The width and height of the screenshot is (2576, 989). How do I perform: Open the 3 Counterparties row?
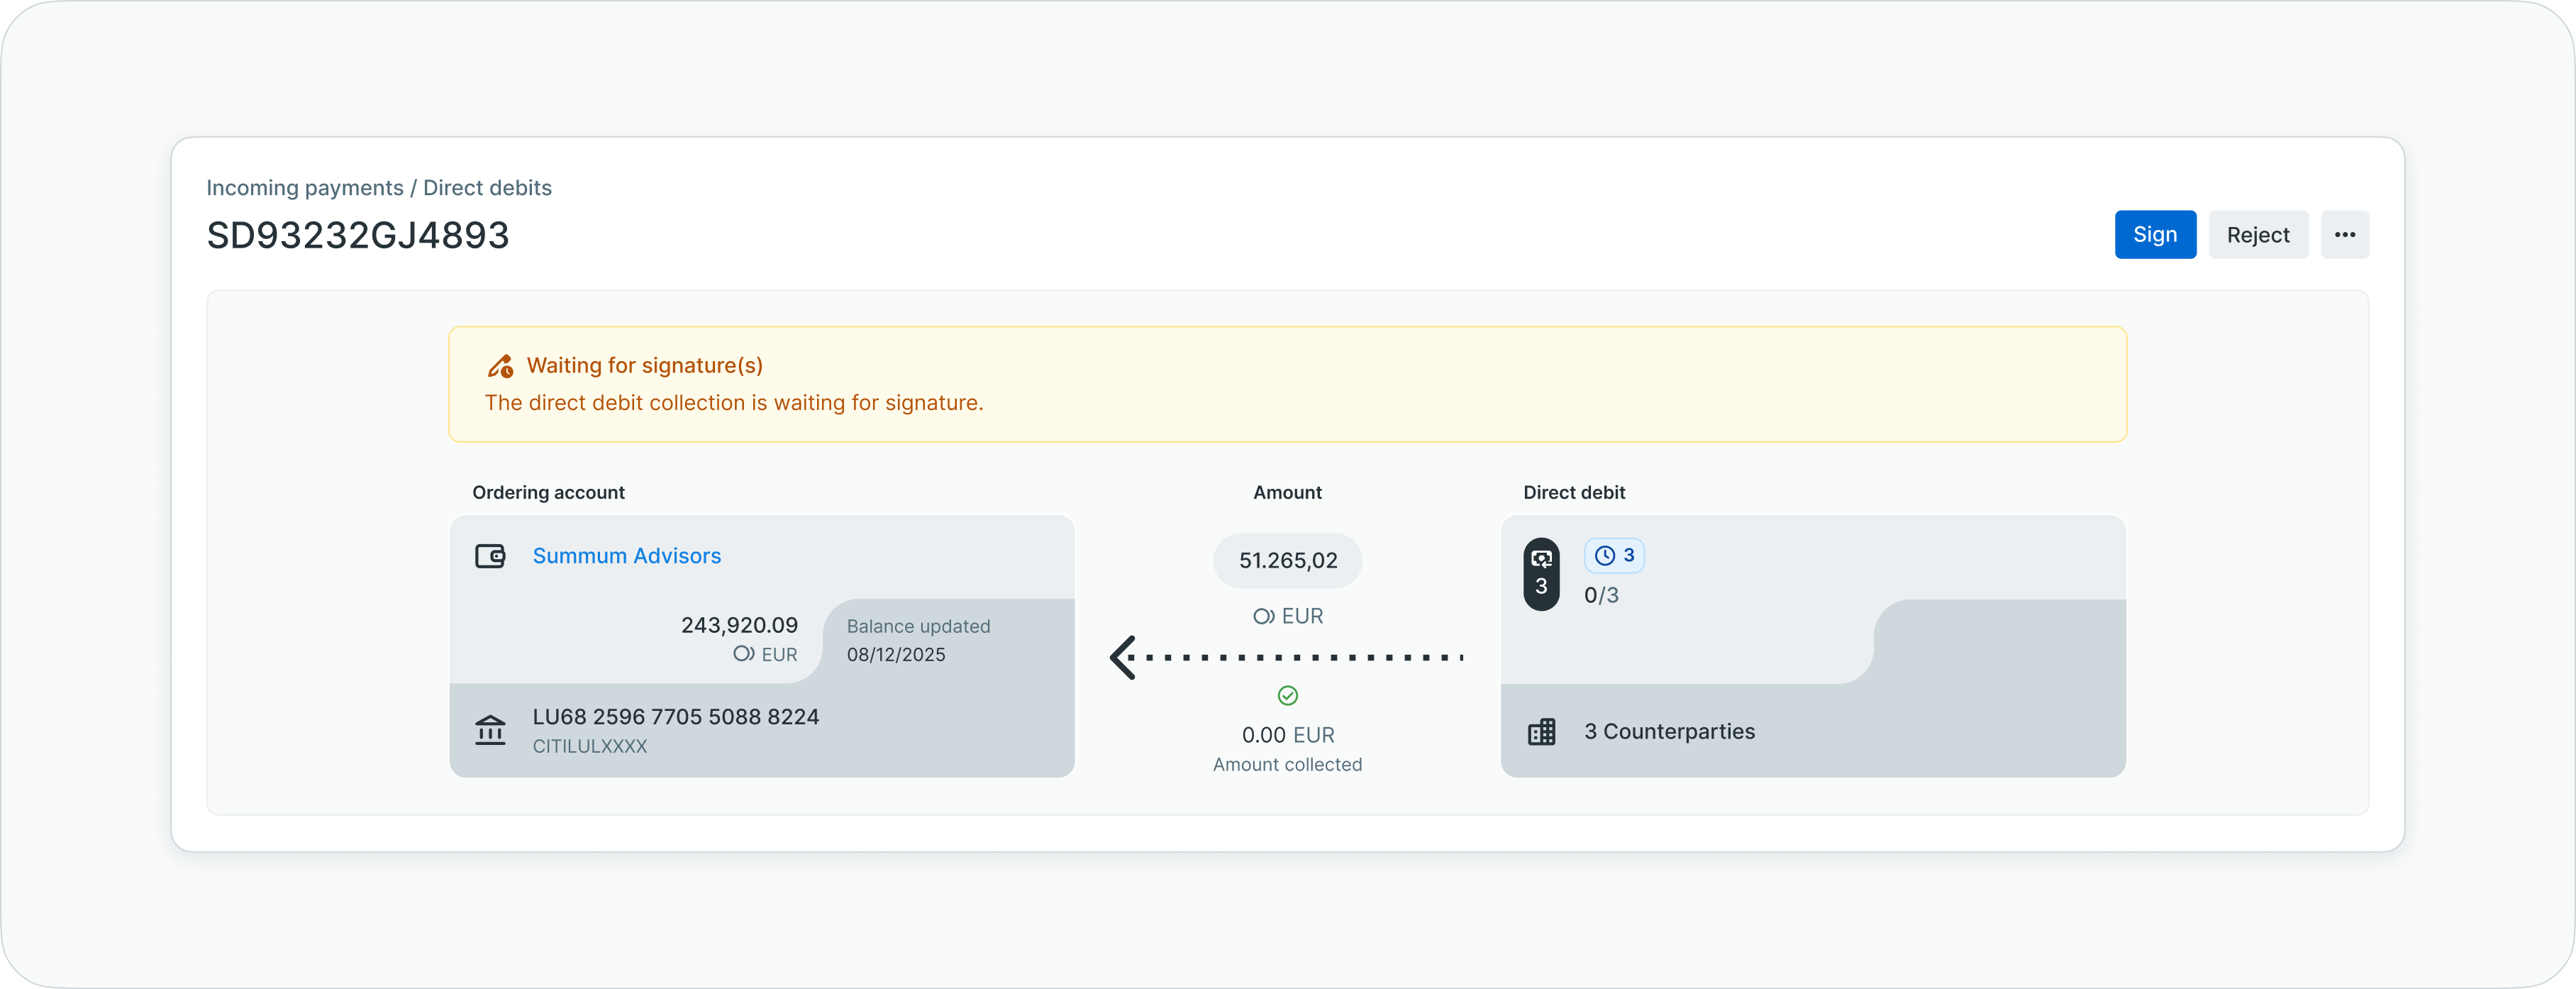pos(1668,732)
